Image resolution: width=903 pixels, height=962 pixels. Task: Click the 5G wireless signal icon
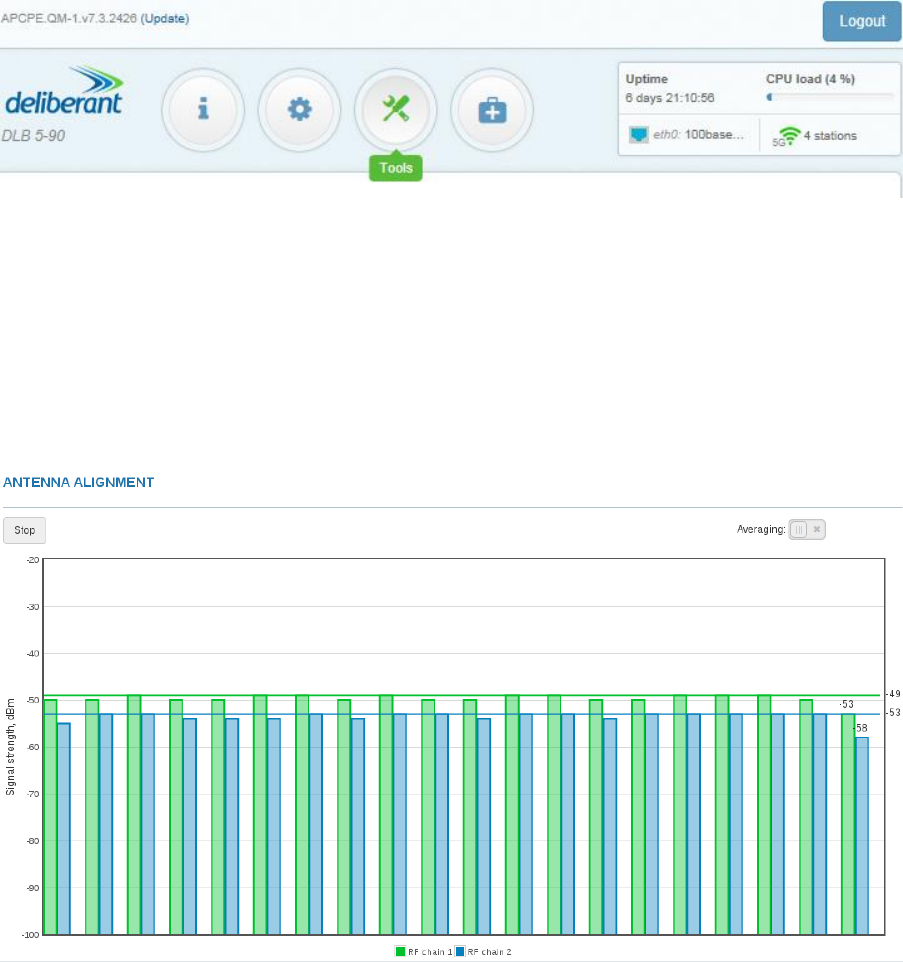[789, 136]
